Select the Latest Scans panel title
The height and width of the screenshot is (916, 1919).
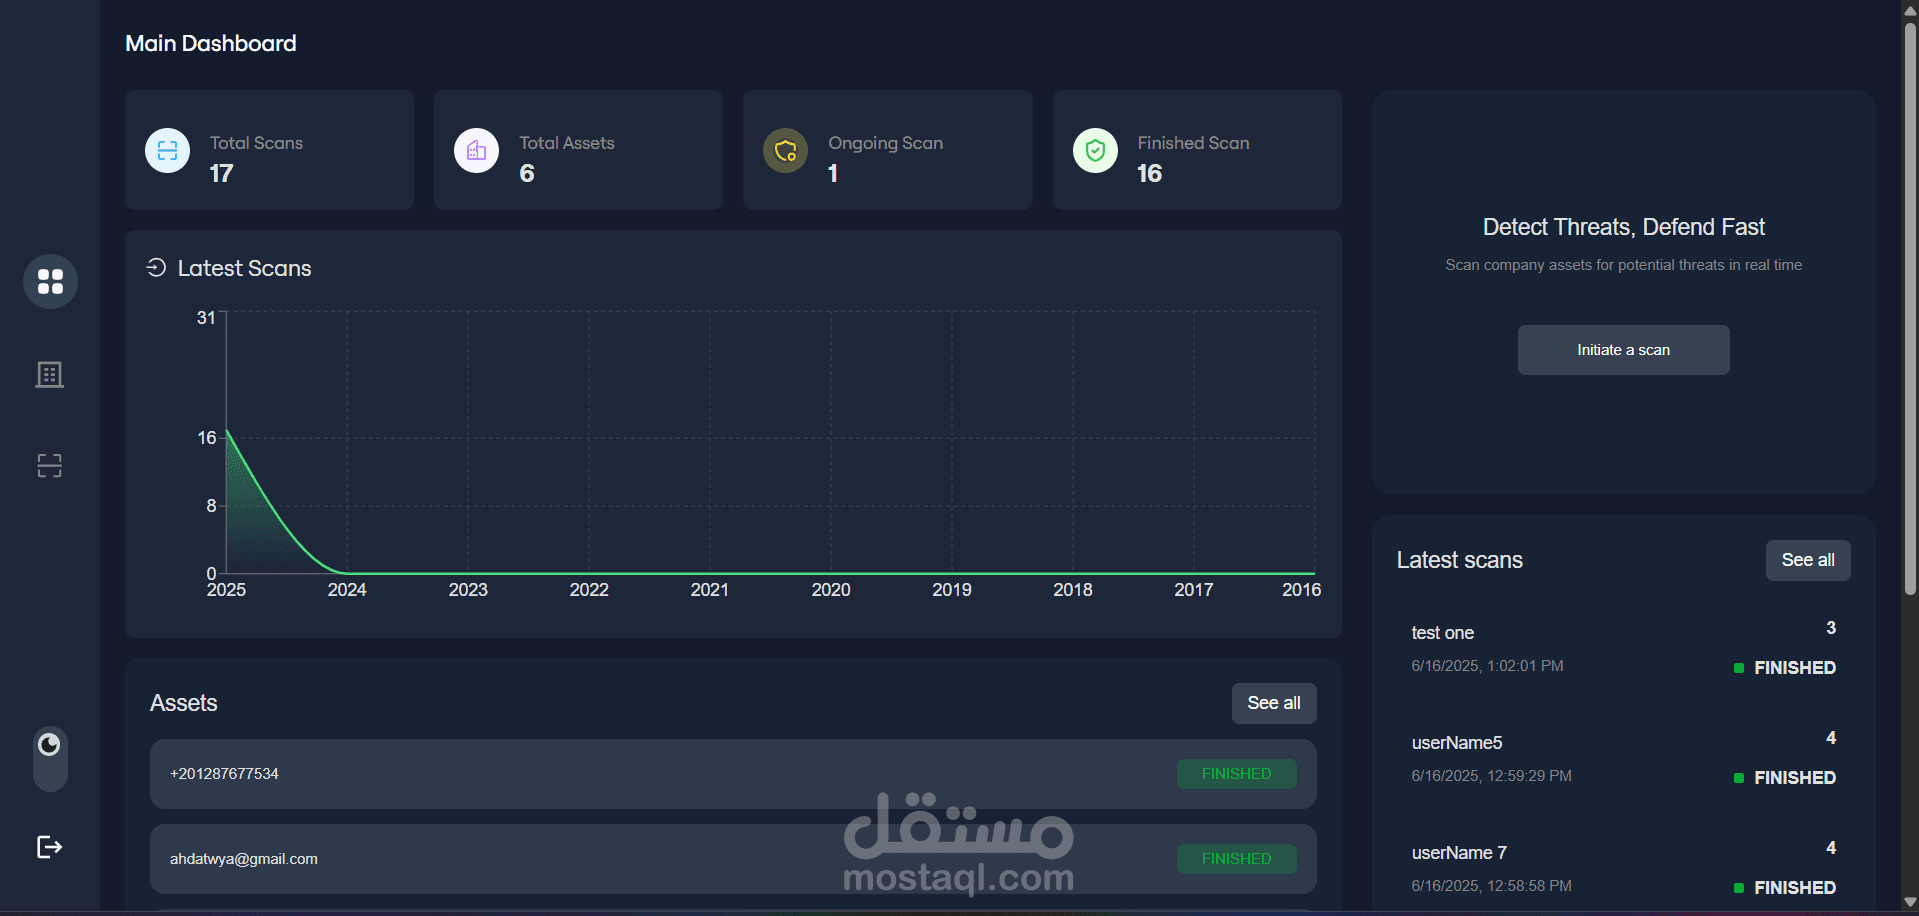(x=244, y=268)
